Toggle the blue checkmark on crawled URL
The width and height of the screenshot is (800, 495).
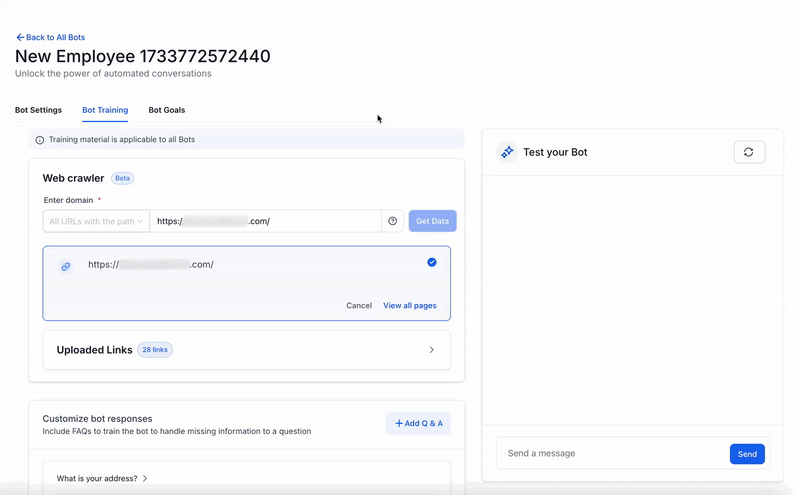tap(432, 262)
